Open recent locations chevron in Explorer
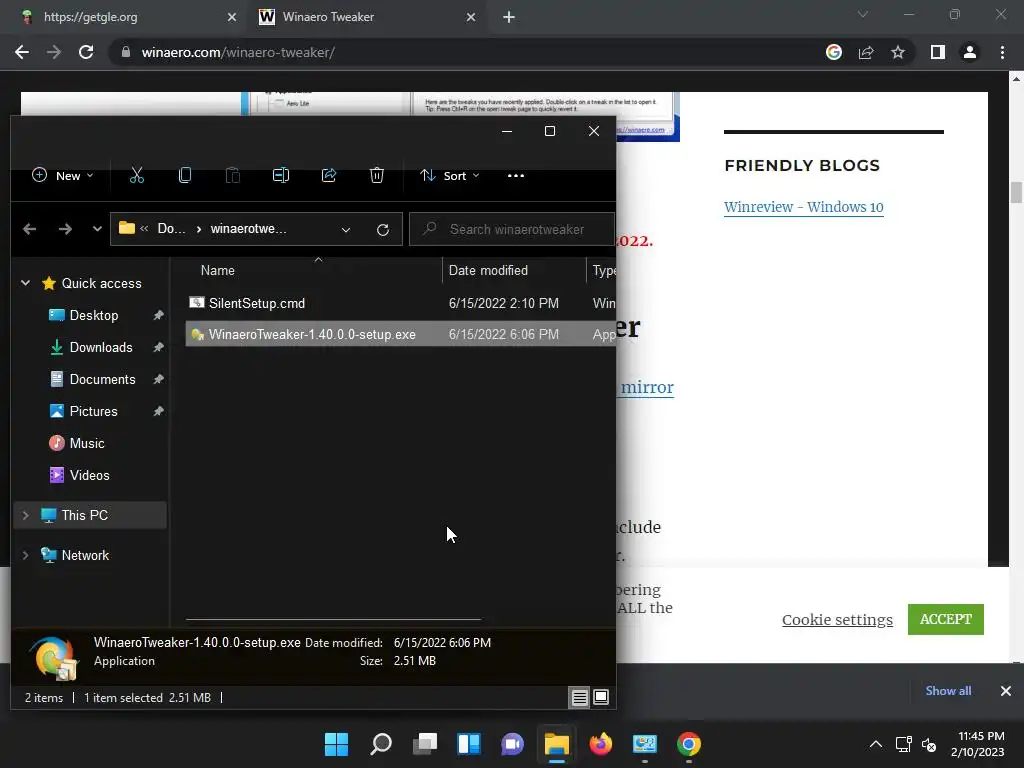This screenshot has height=768, width=1024. click(x=97, y=229)
